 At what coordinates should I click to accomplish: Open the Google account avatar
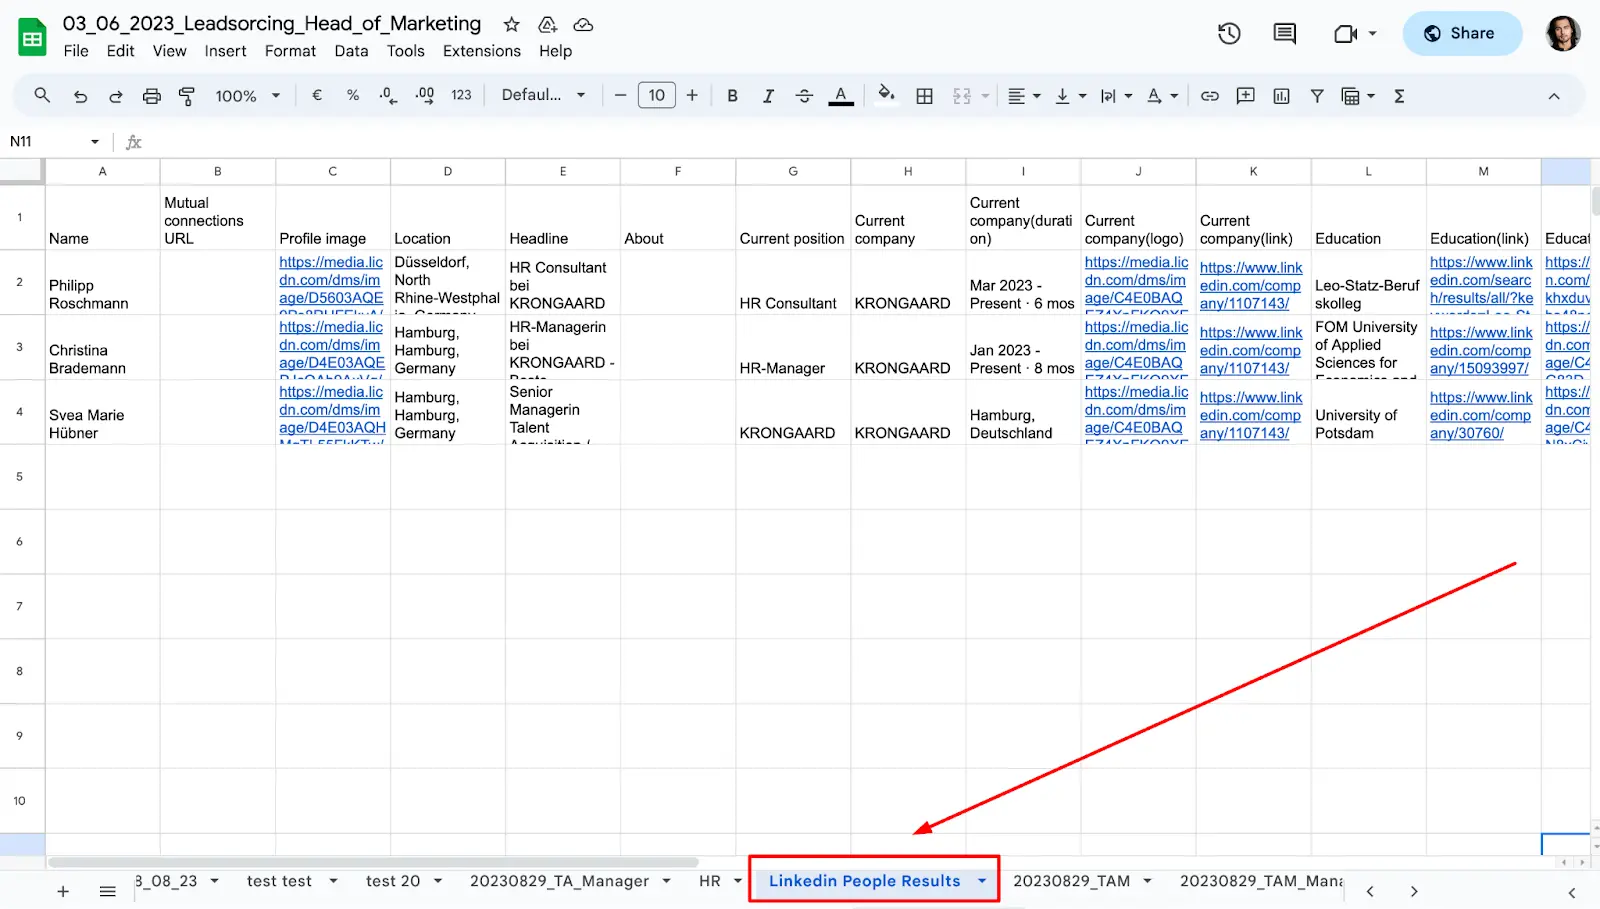click(x=1563, y=34)
